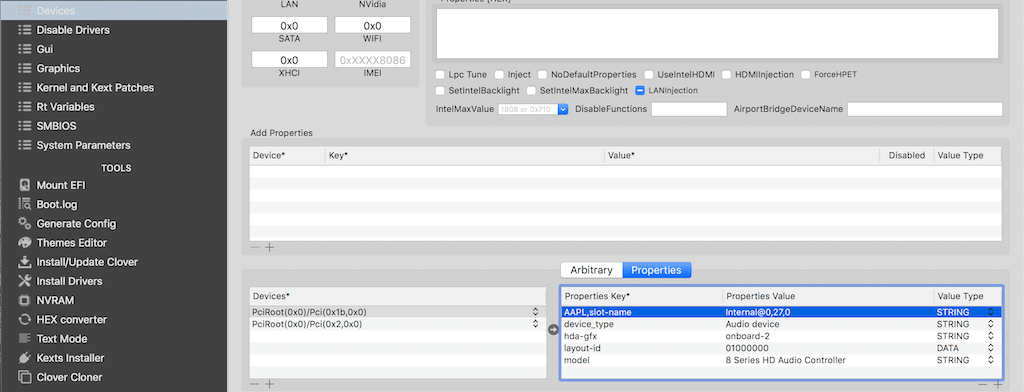
Task: Open stepper for PciRoot(0x0)/Pci(0x1b,0x0) device
Action: [x=536, y=312]
